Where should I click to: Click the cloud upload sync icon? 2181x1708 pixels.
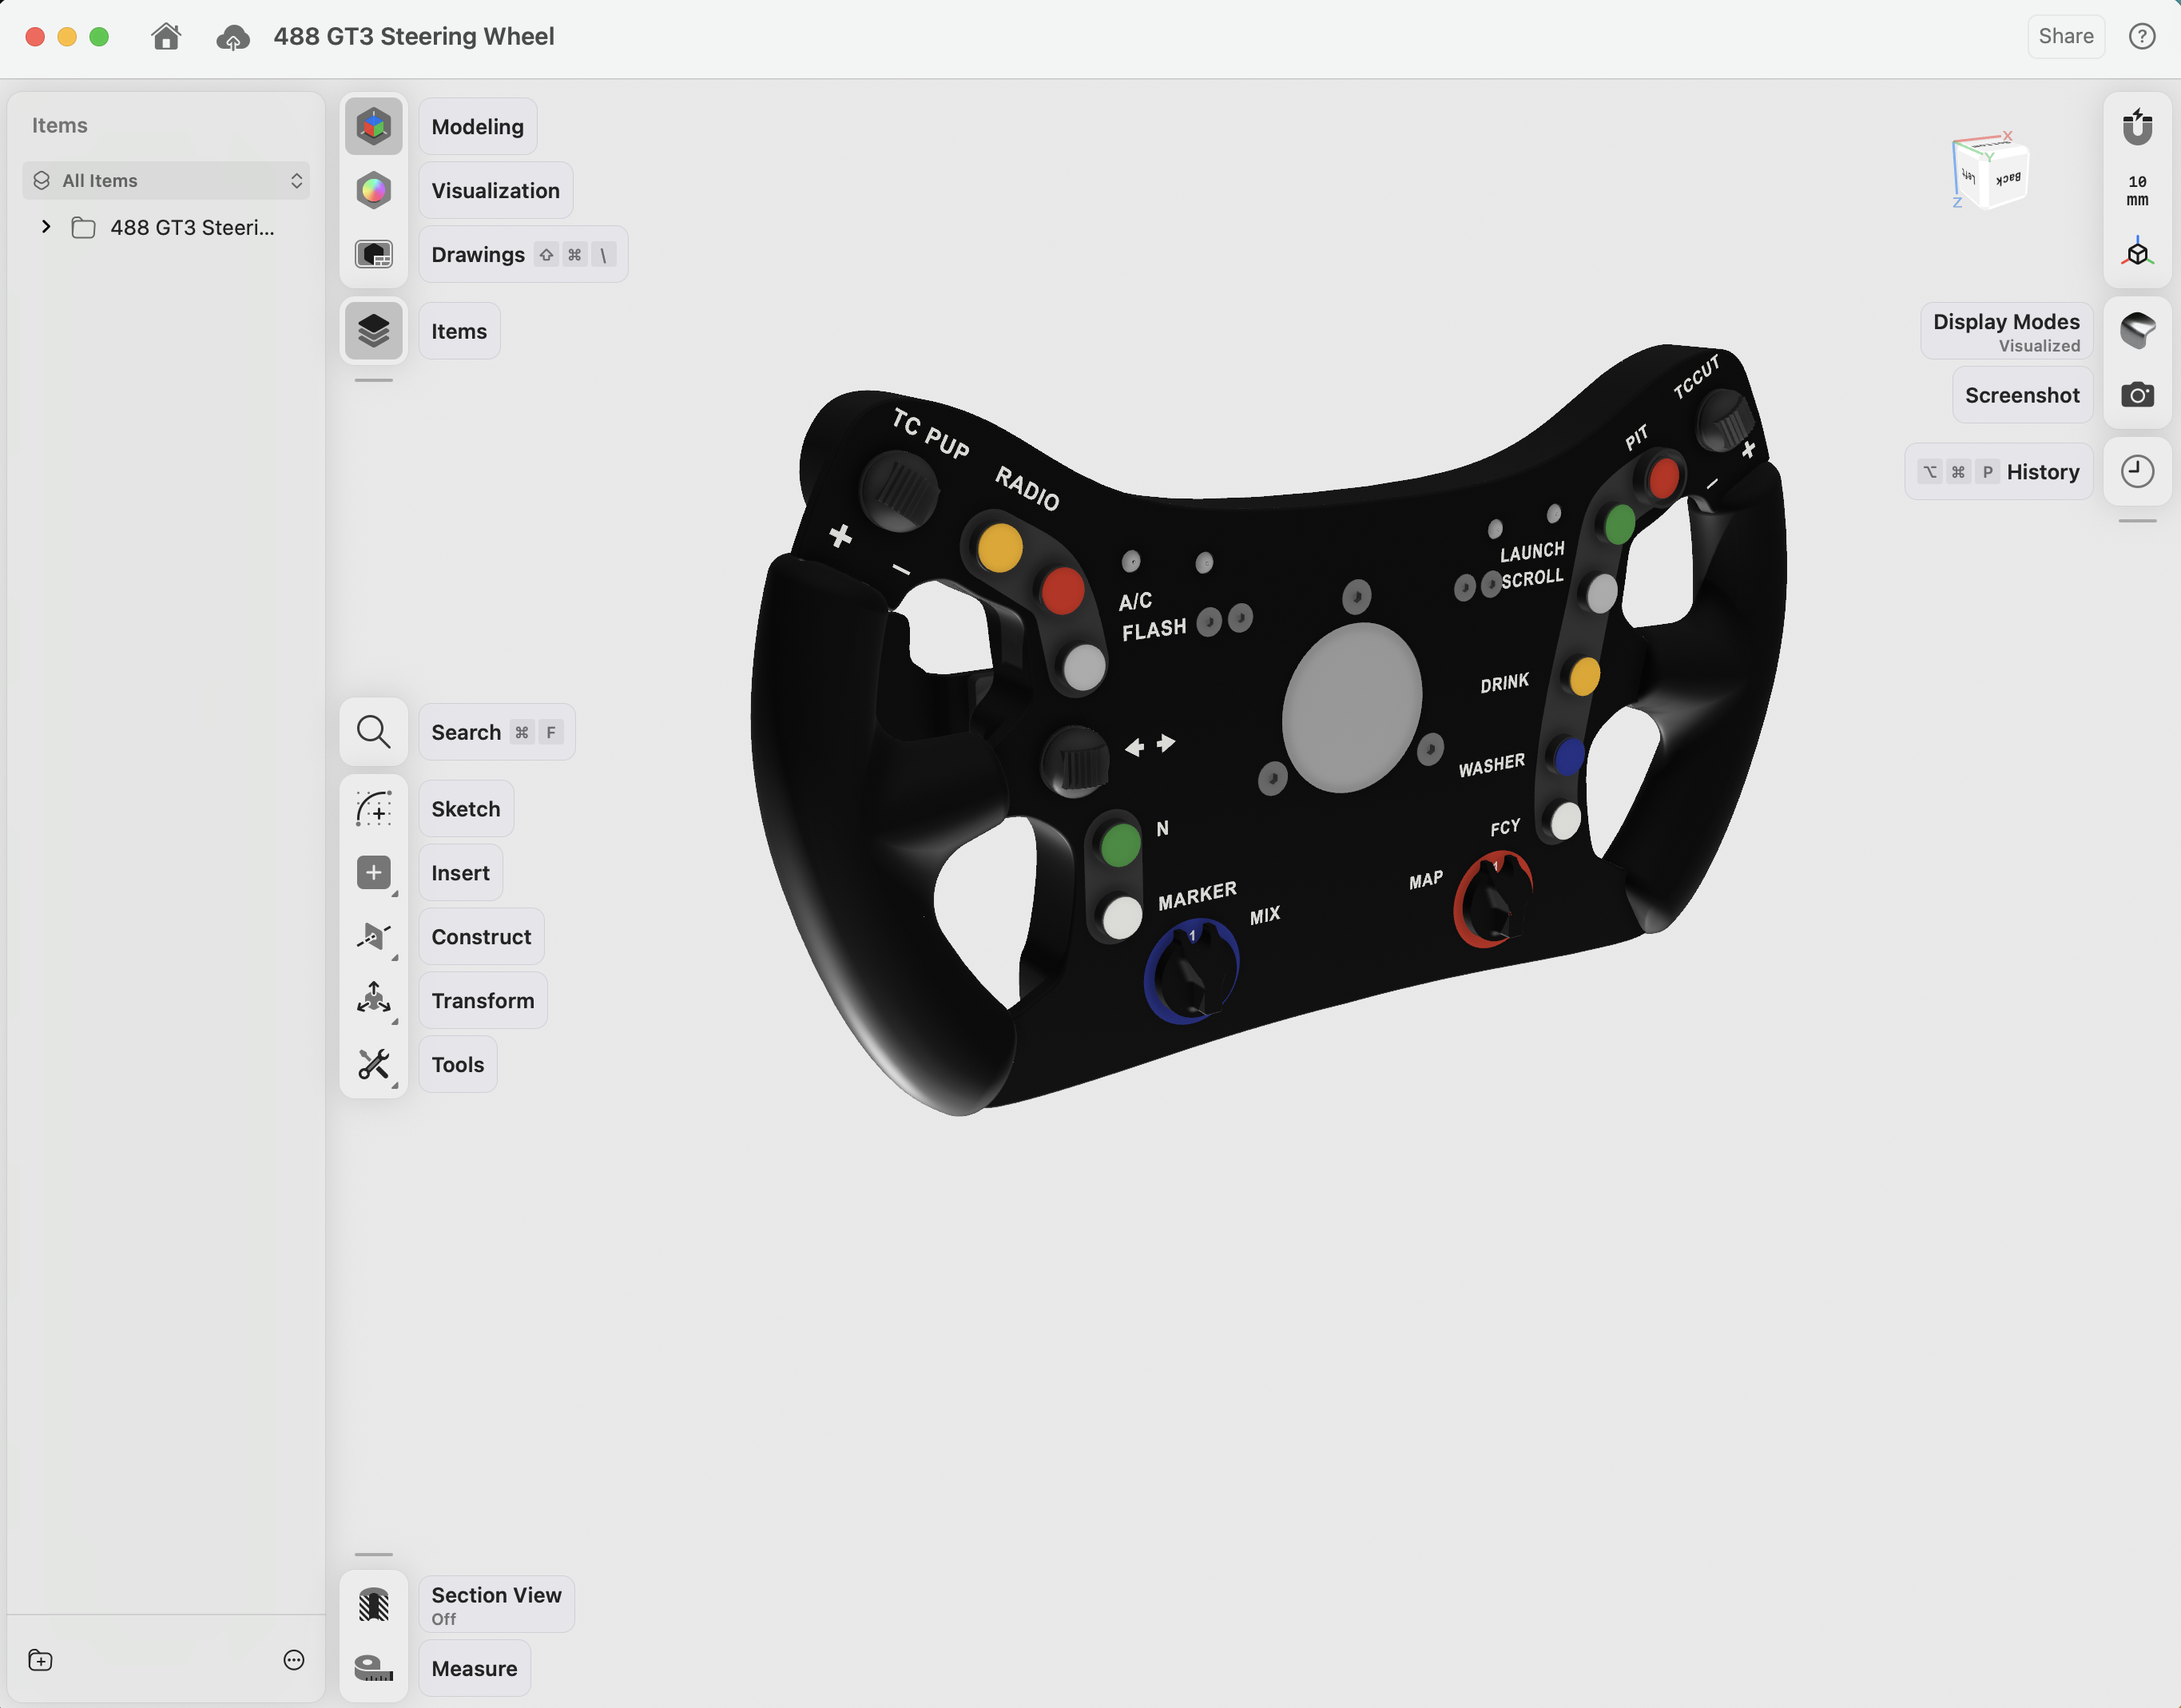pyautogui.click(x=232, y=37)
